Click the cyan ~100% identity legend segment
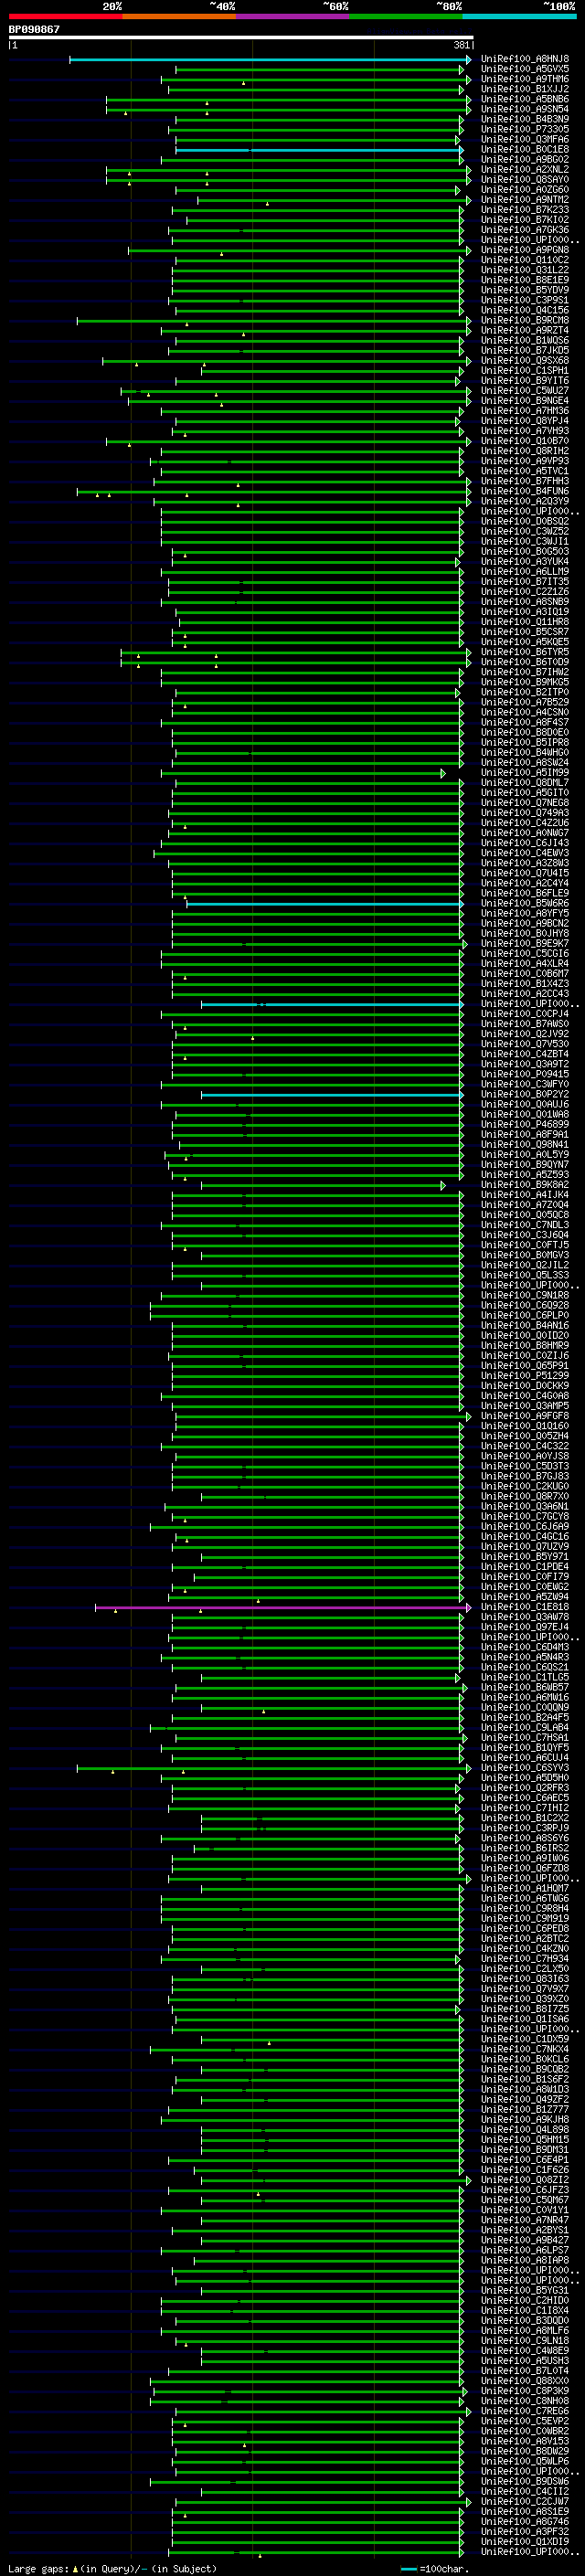Viewport: 585px width, 2576px height. click(519, 16)
